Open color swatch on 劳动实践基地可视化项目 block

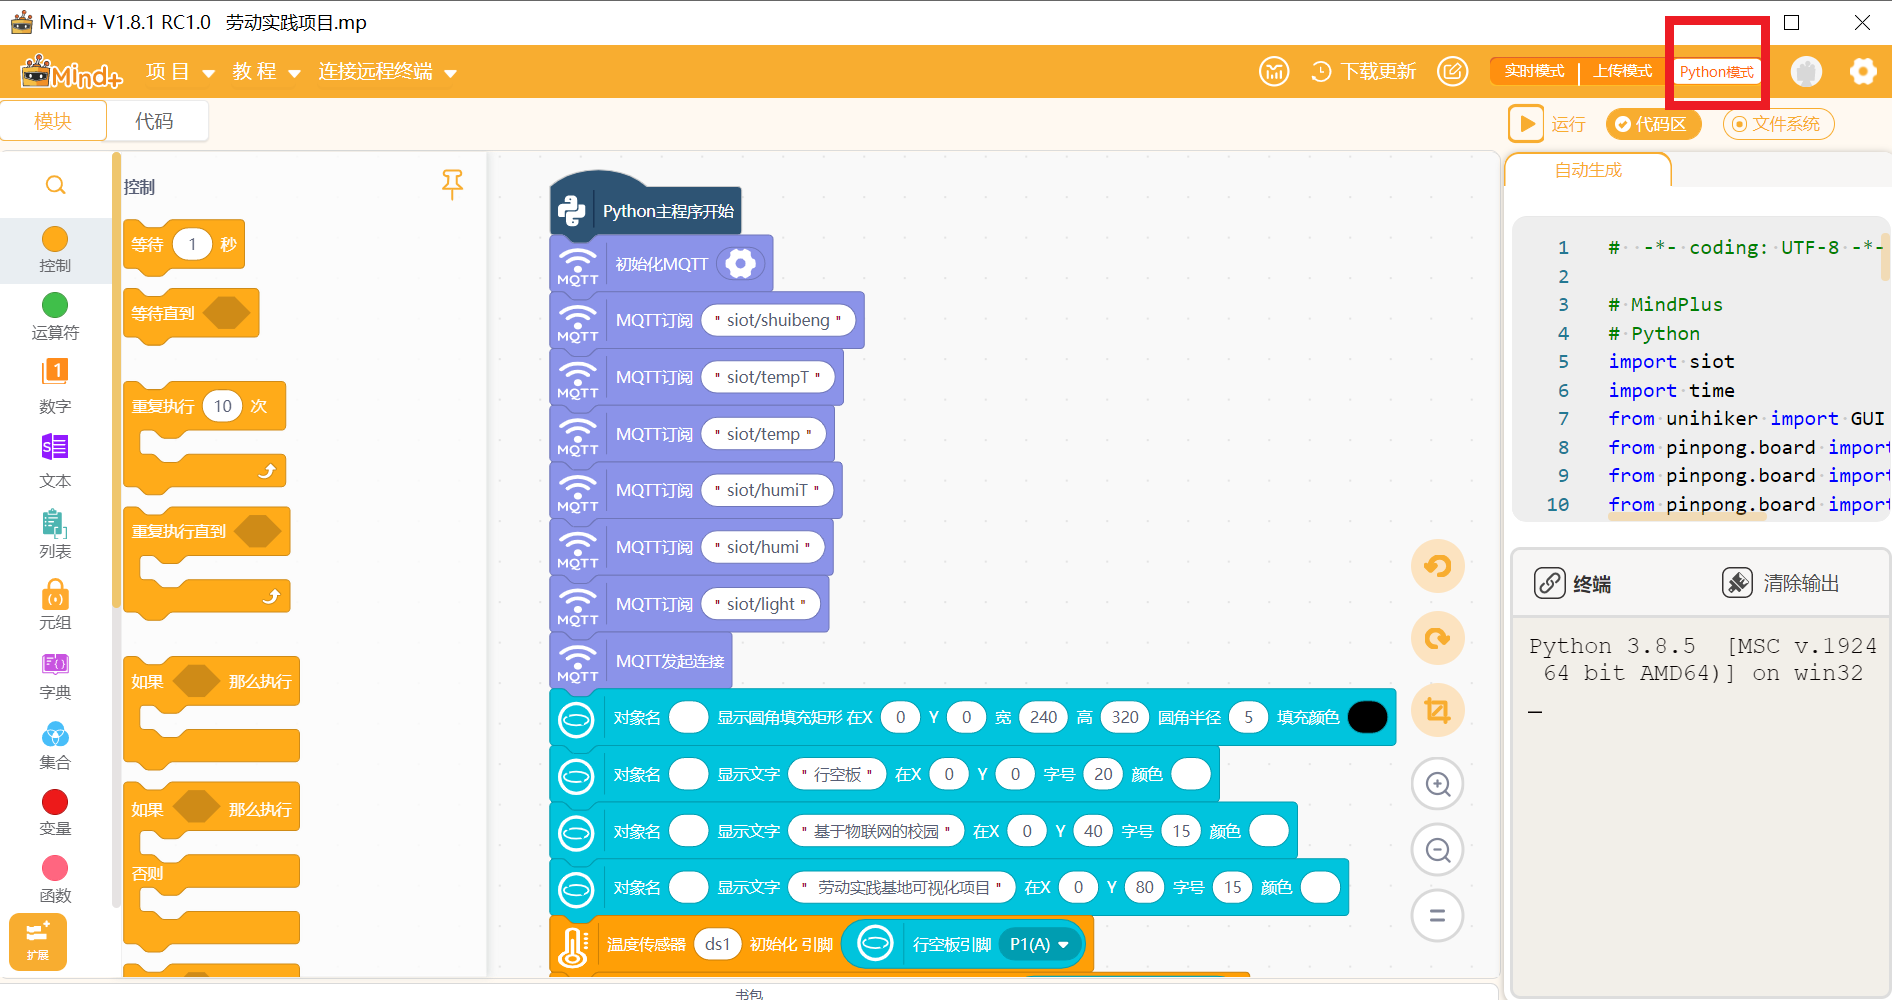1320,887
